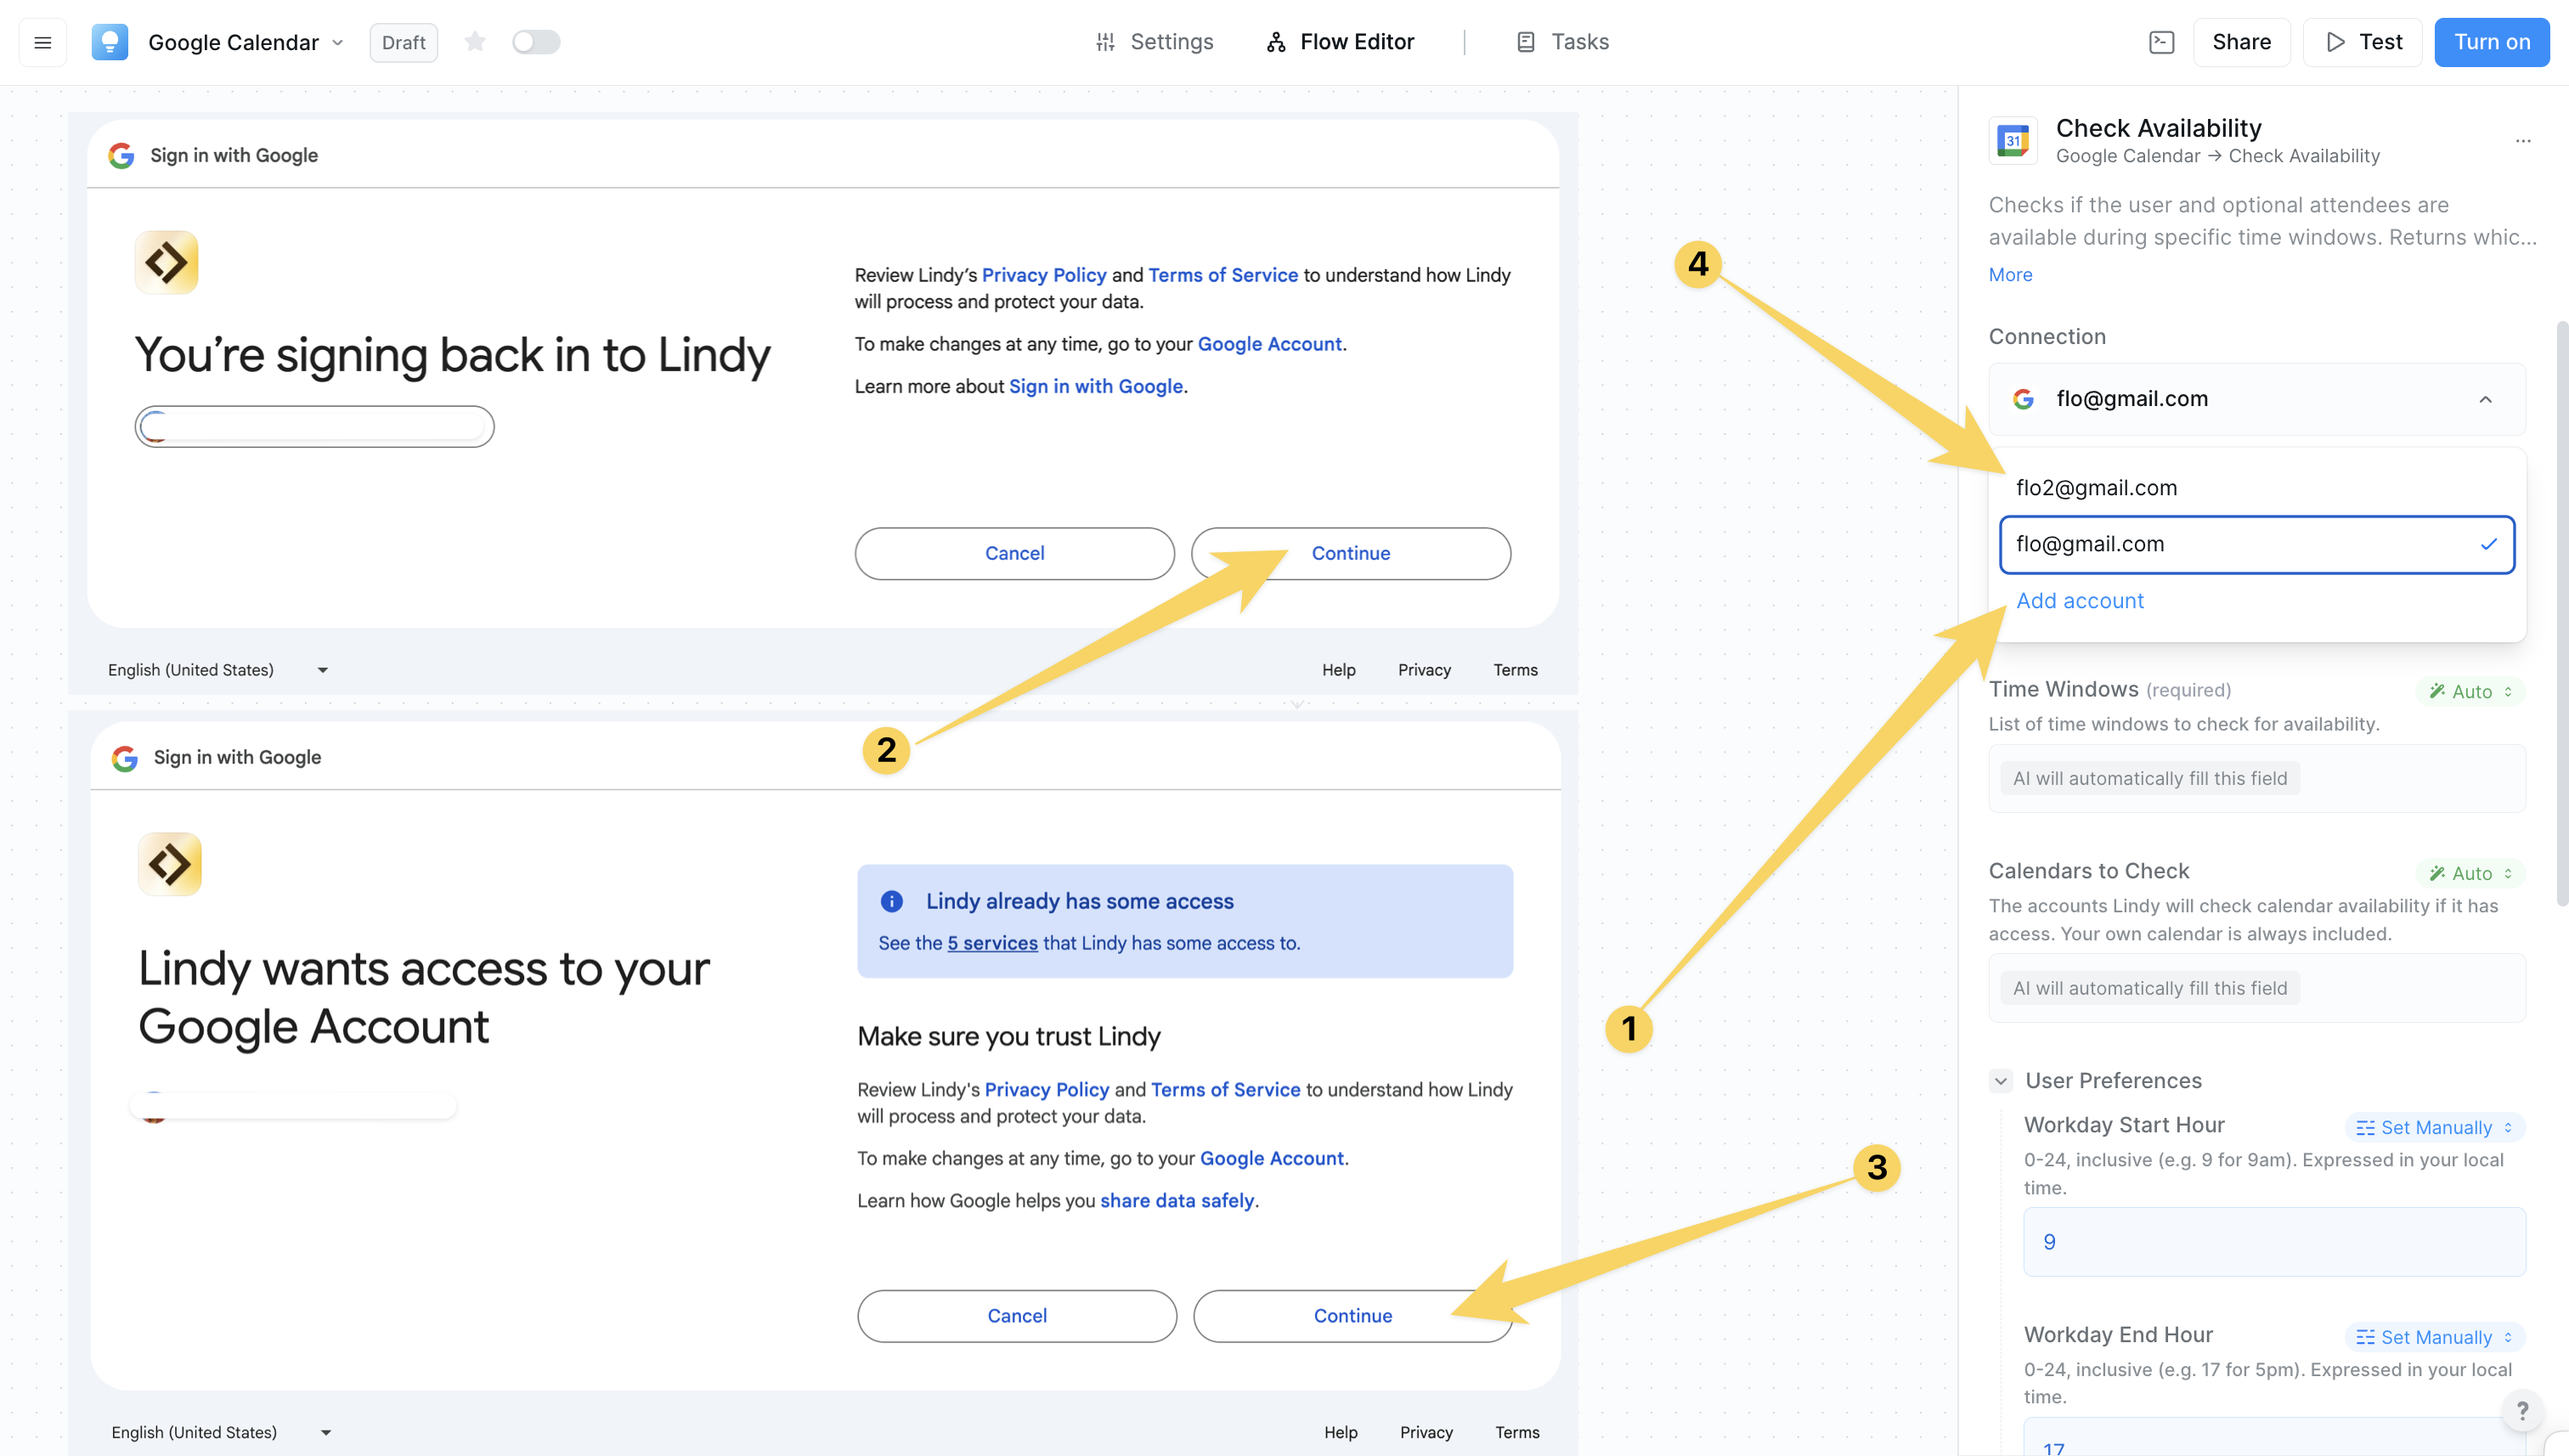The height and width of the screenshot is (1456, 2569).
Task: Click the help question mark icon
Action: click(2522, 1410)
